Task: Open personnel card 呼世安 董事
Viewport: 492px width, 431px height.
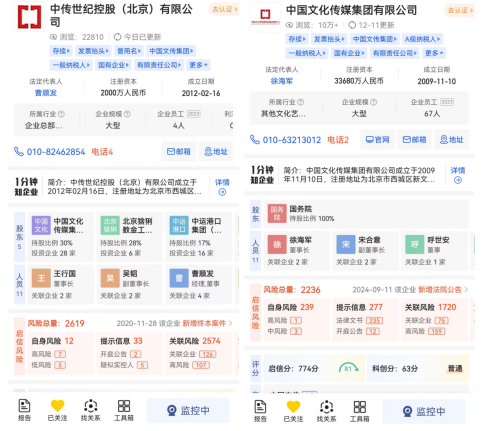Action: 434,250
